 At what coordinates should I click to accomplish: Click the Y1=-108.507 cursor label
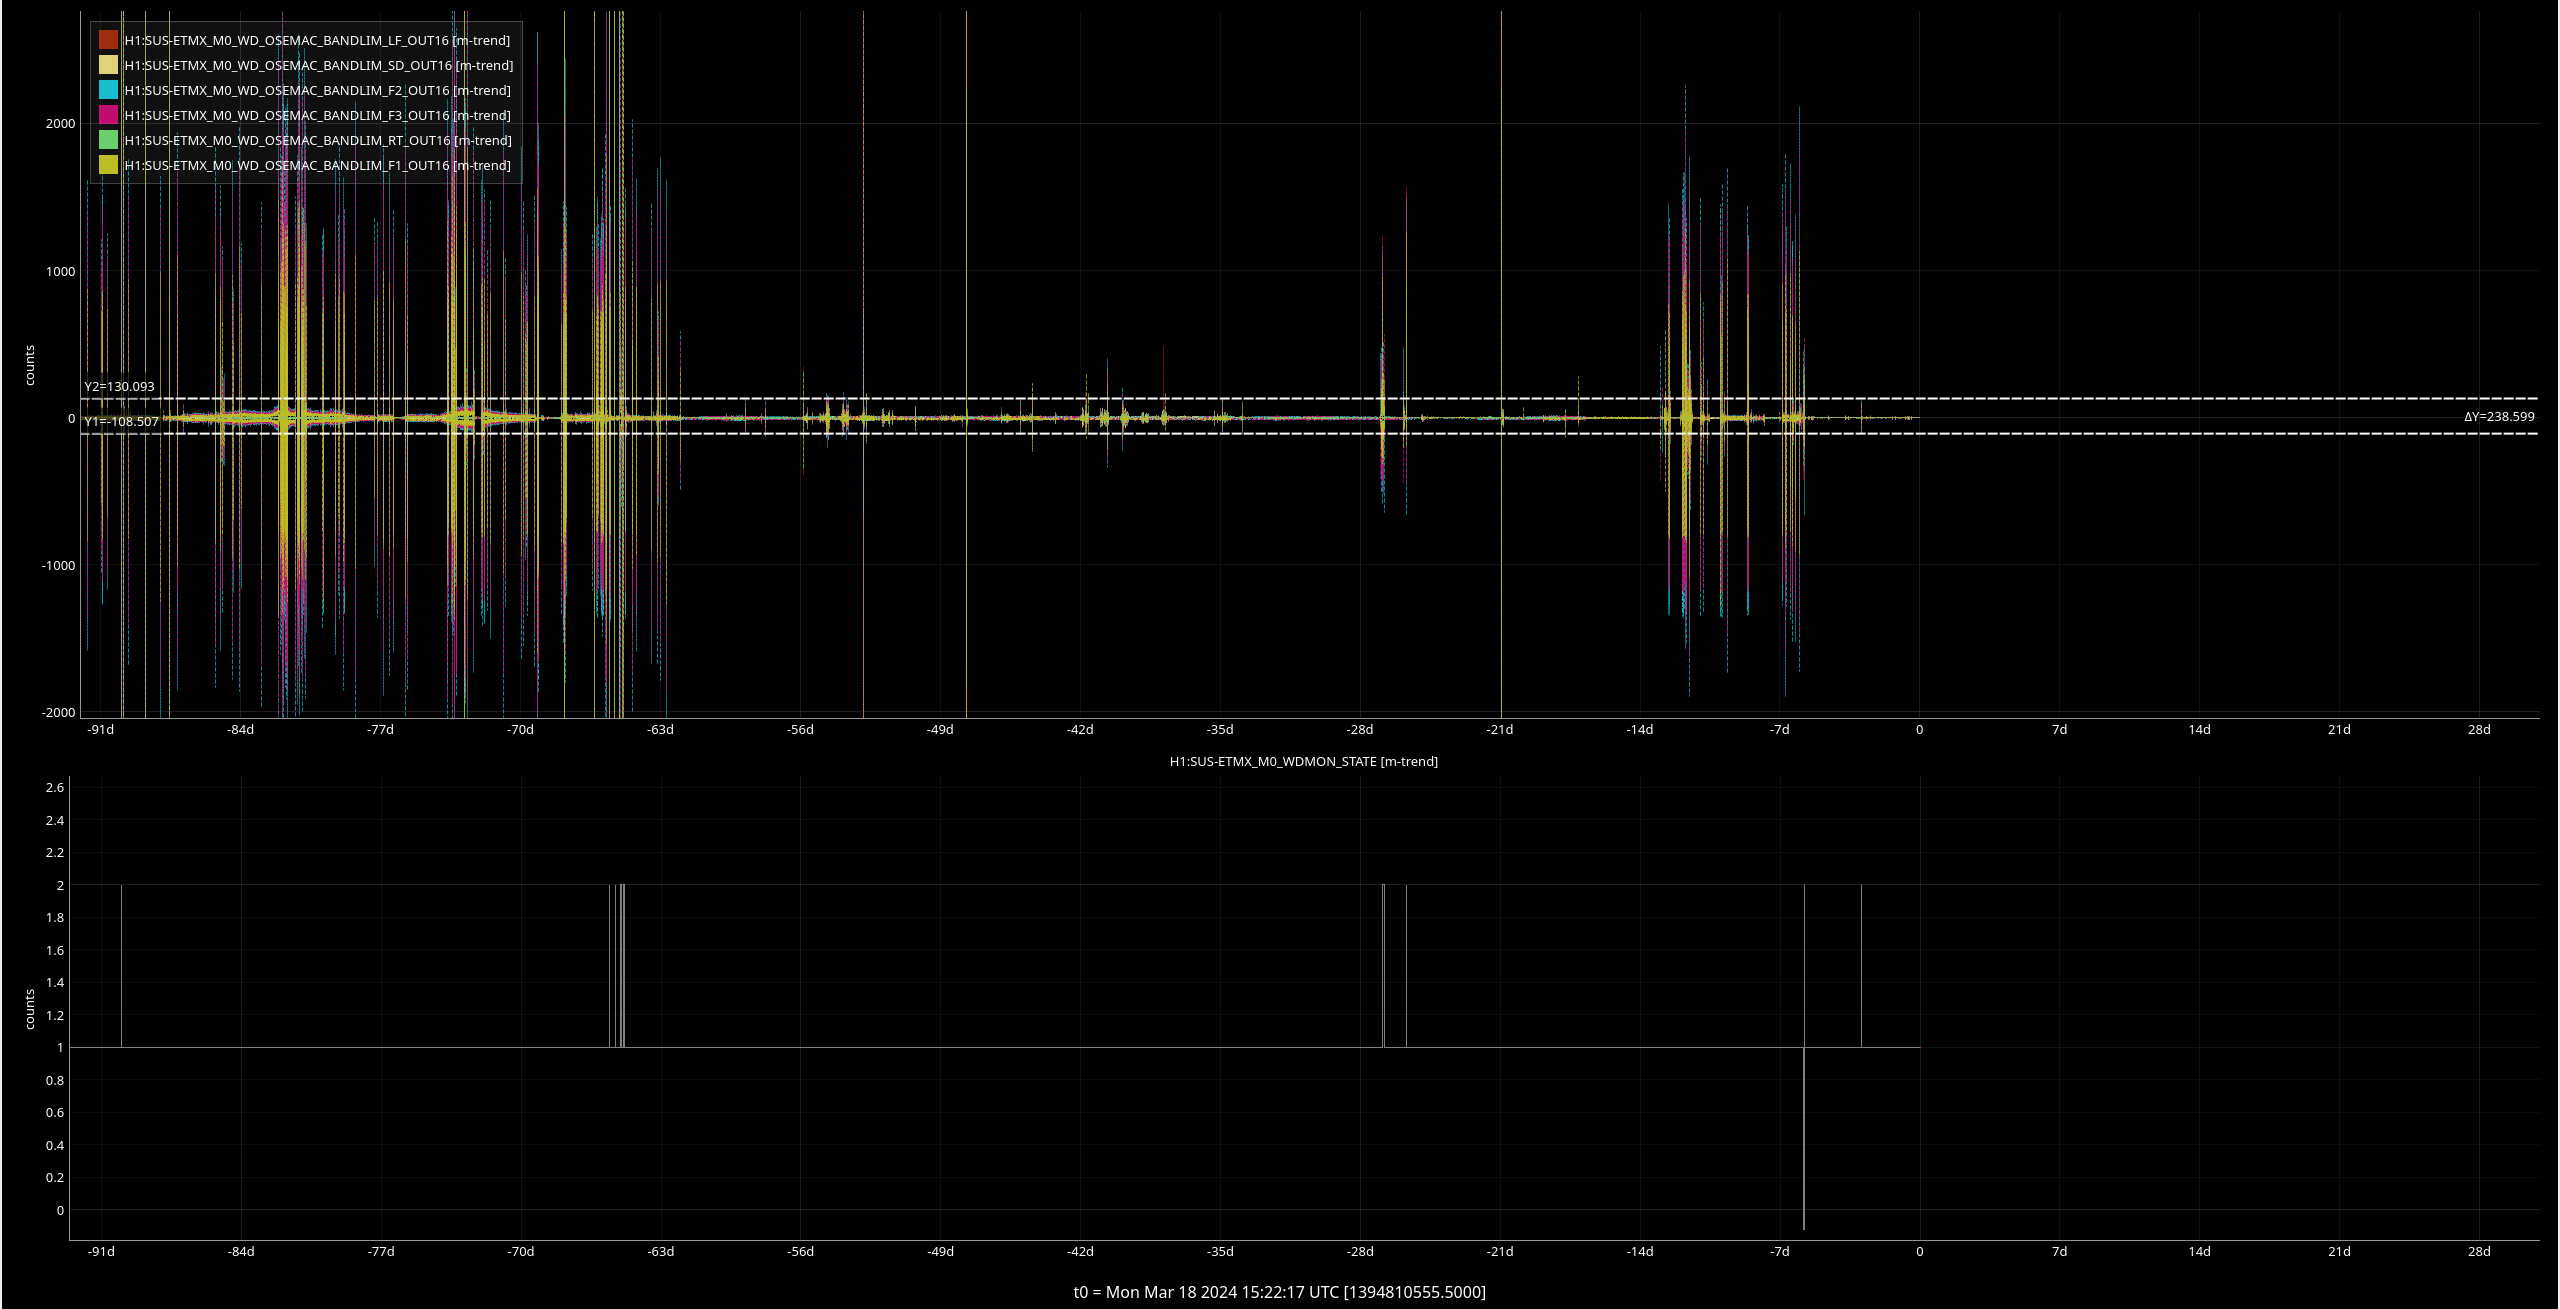[121, 421]
